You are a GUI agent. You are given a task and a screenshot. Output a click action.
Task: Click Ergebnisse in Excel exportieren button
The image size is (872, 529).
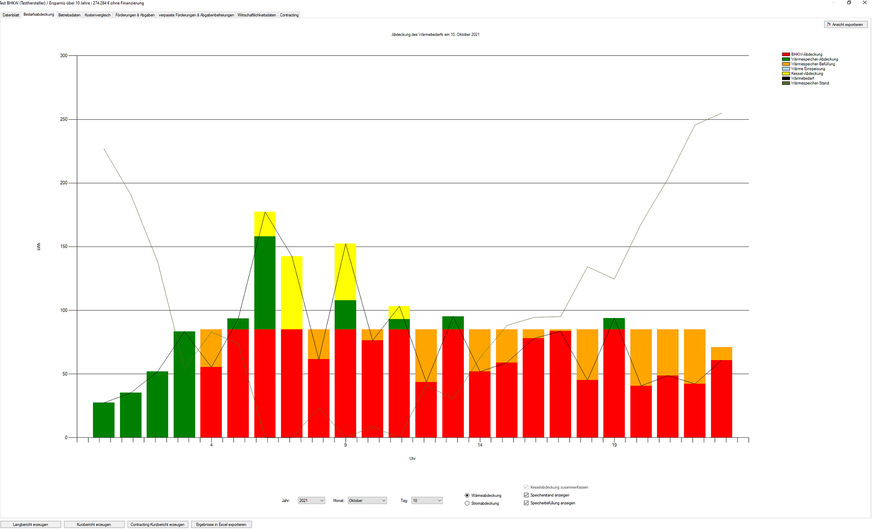[221, 524]
